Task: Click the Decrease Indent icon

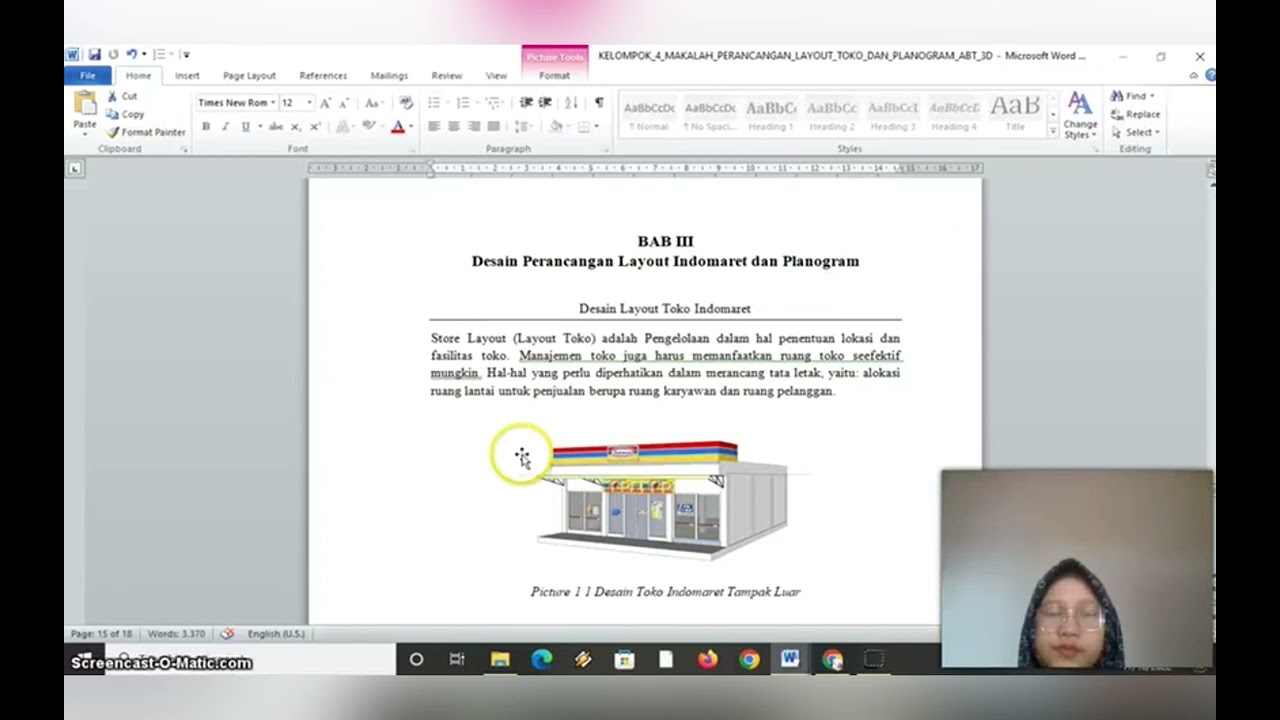Action: click(526, 103)
